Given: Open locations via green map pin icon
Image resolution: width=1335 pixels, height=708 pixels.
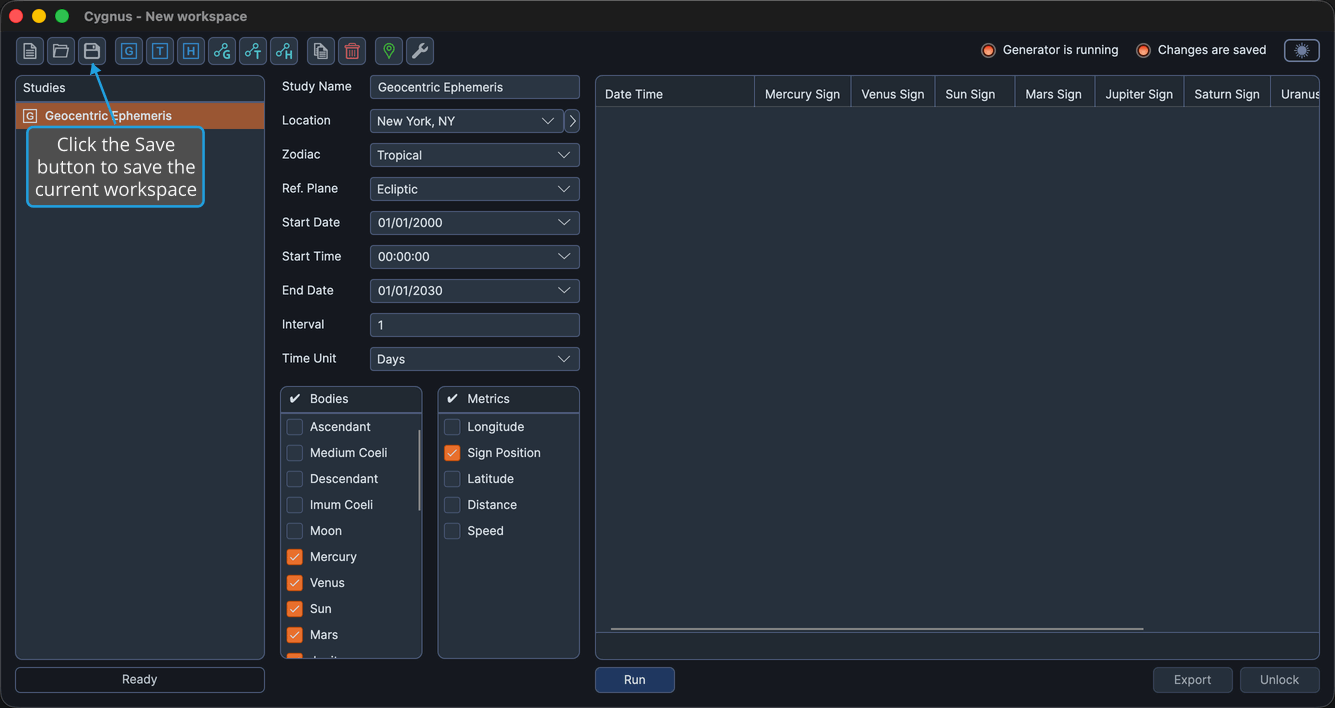Looking at the screenshot, I should tap(389, 51).
